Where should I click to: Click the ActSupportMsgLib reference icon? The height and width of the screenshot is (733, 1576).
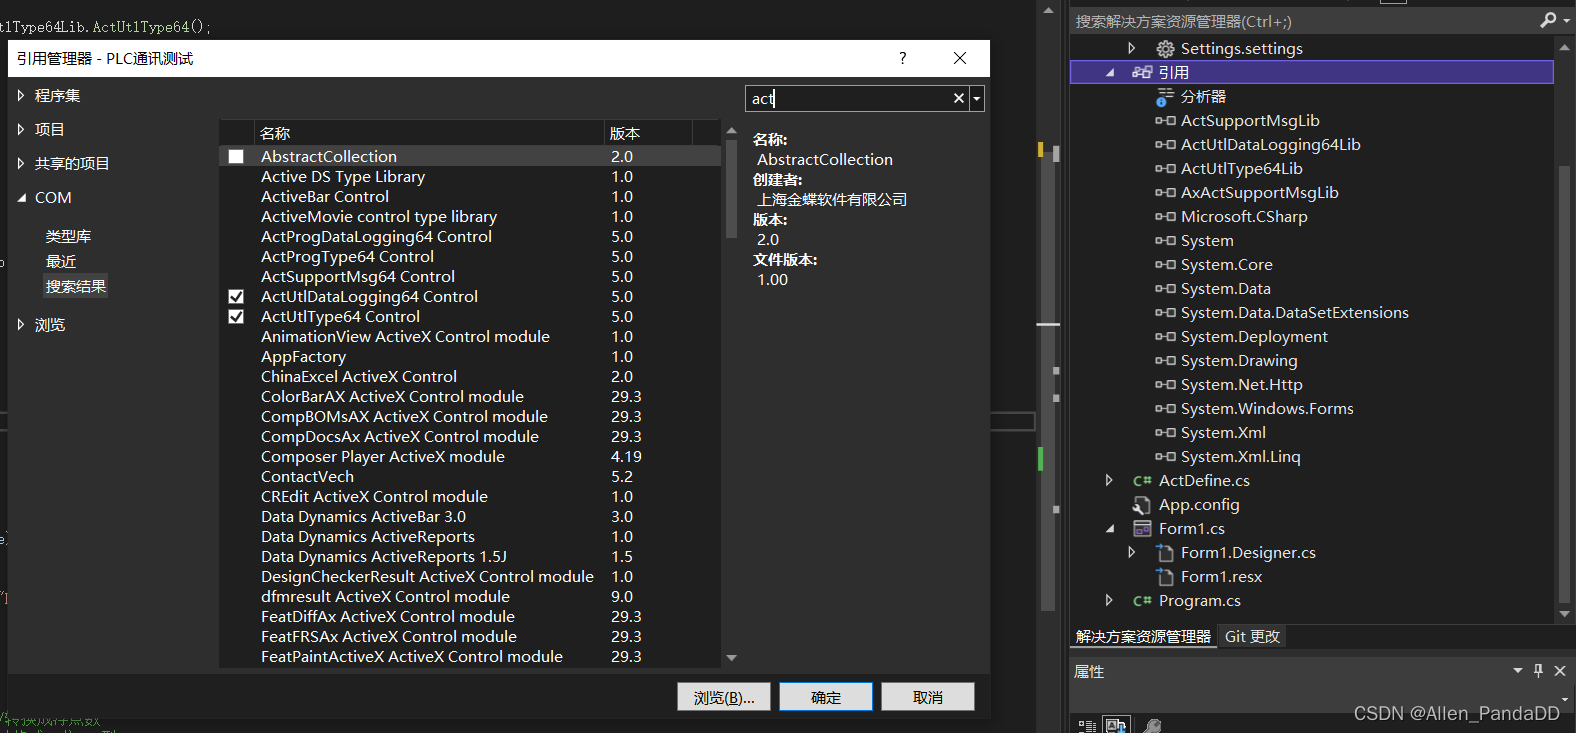[x=1165, y=121]
